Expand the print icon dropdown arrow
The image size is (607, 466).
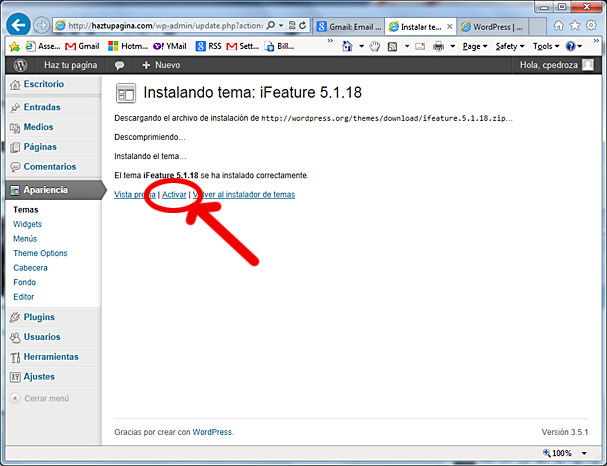[x=453, y=46]
